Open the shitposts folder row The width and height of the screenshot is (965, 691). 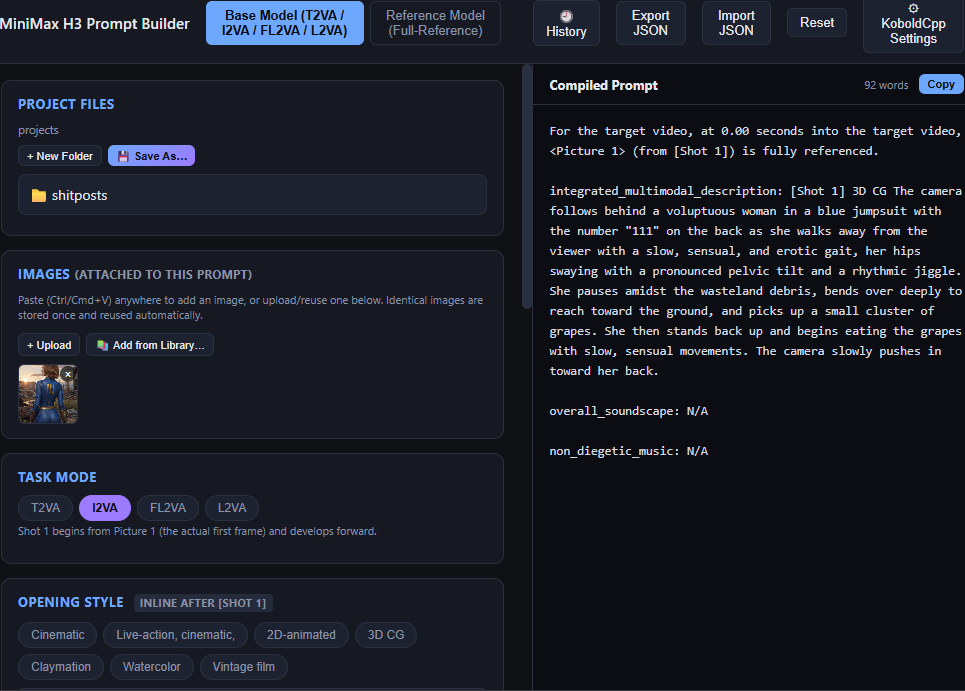(252, 195)
